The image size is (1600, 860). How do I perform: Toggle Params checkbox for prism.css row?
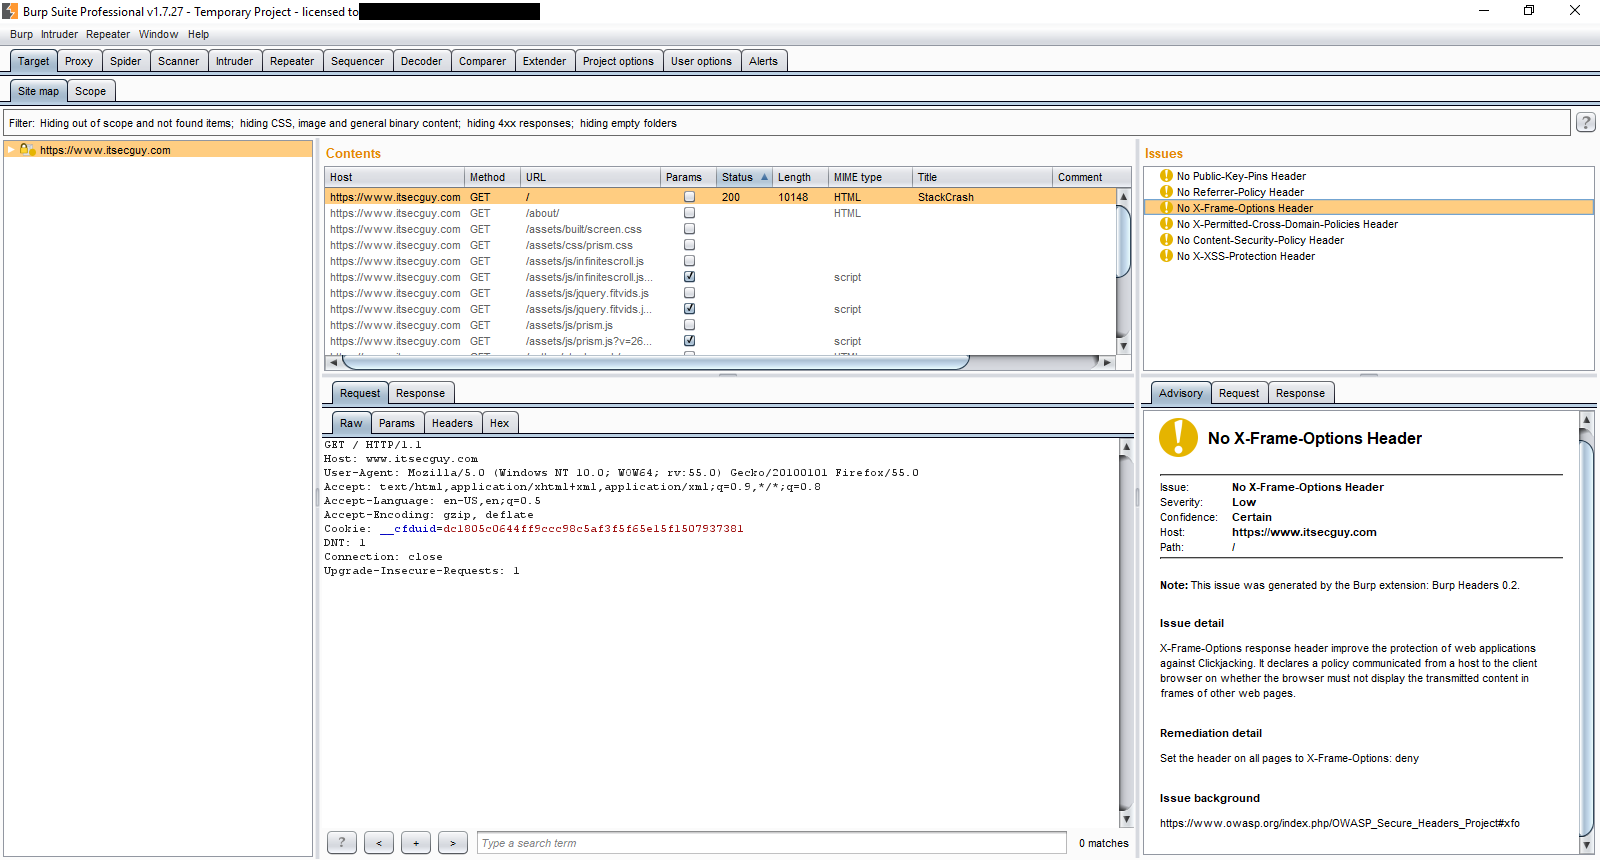click(689, 245)
